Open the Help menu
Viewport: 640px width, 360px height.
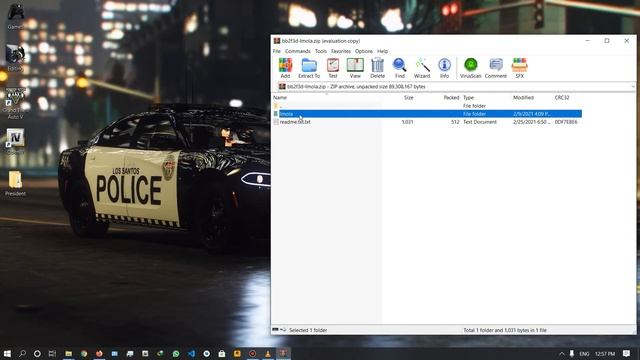[382, 51]
